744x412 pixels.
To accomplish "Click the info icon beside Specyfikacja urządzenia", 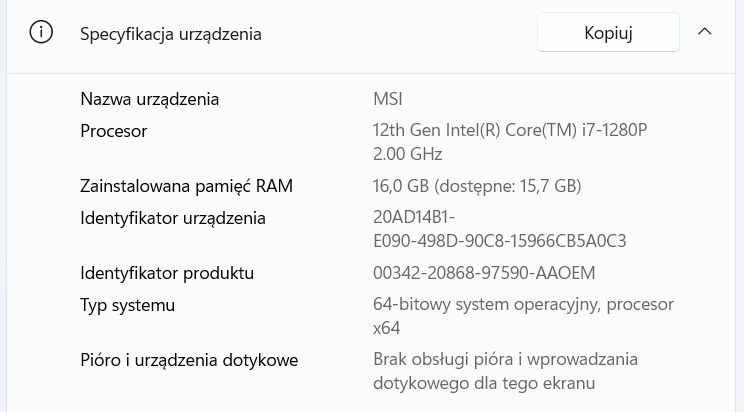I will (x=41, y=32).
